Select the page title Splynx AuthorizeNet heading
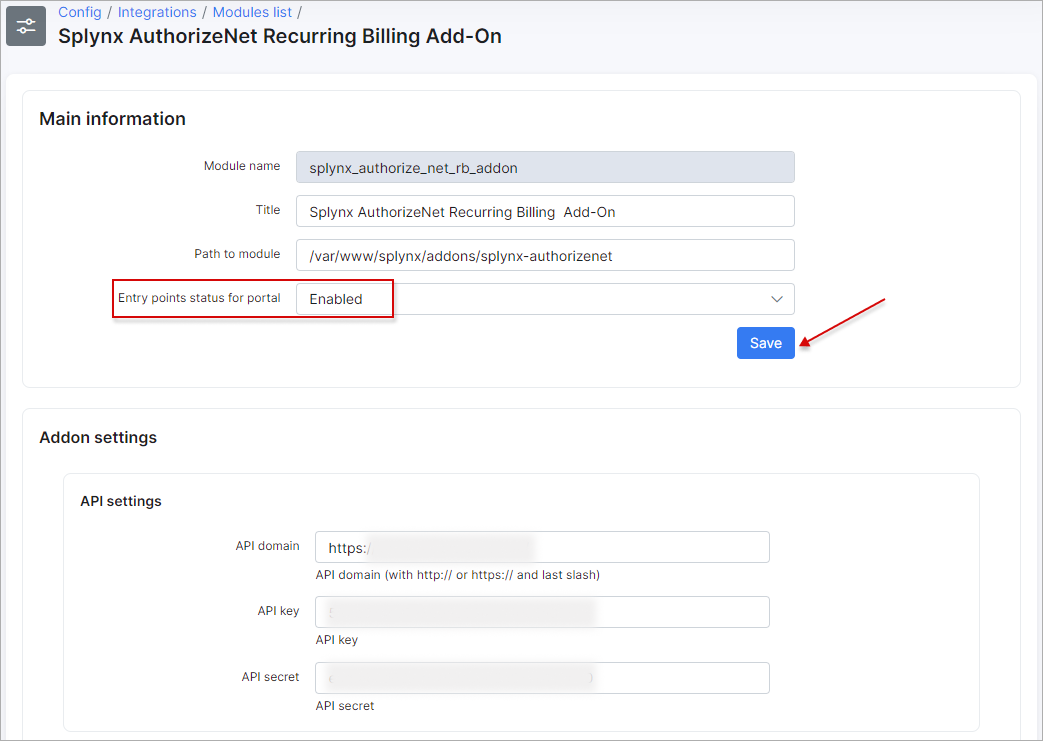Image resolution: width=1043 pixels, height=741 pixels. pos(280,36)
